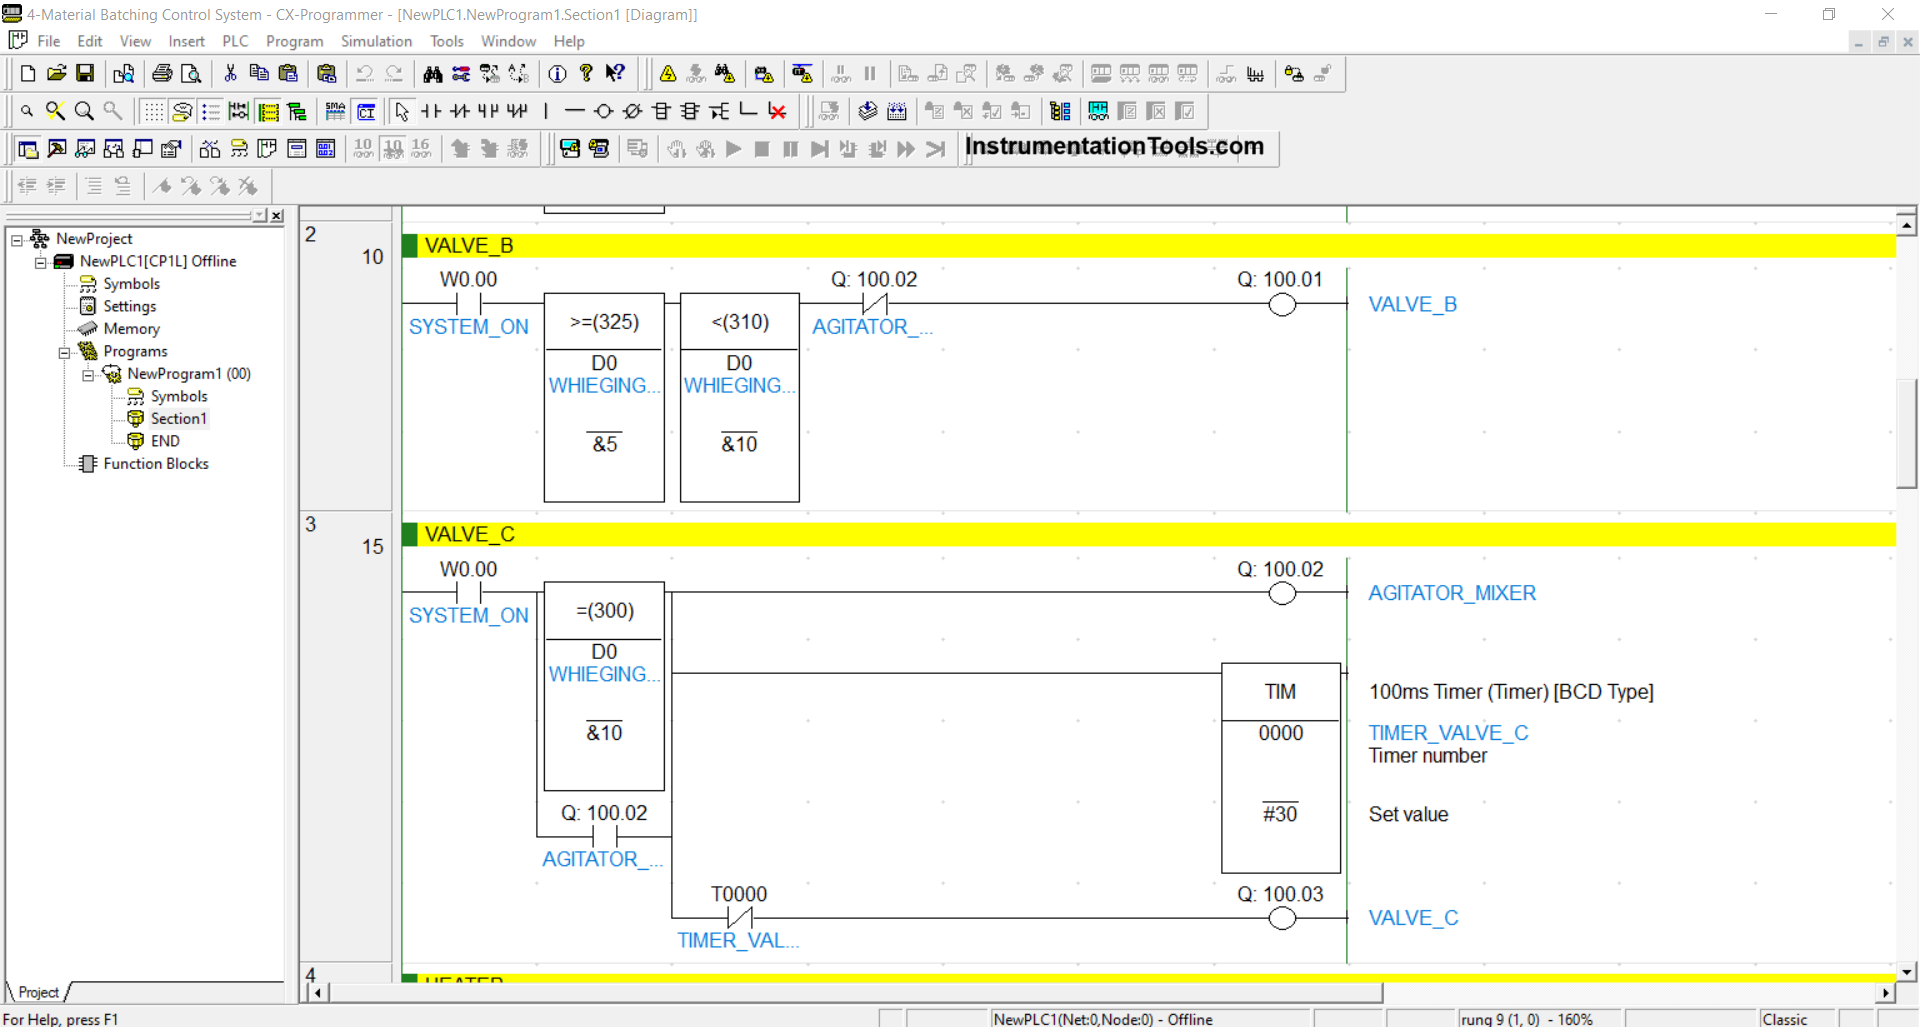Collapse the NewPLC1[CP1L] Offline node
The image size is (1920, 1027).
(40, 262)
